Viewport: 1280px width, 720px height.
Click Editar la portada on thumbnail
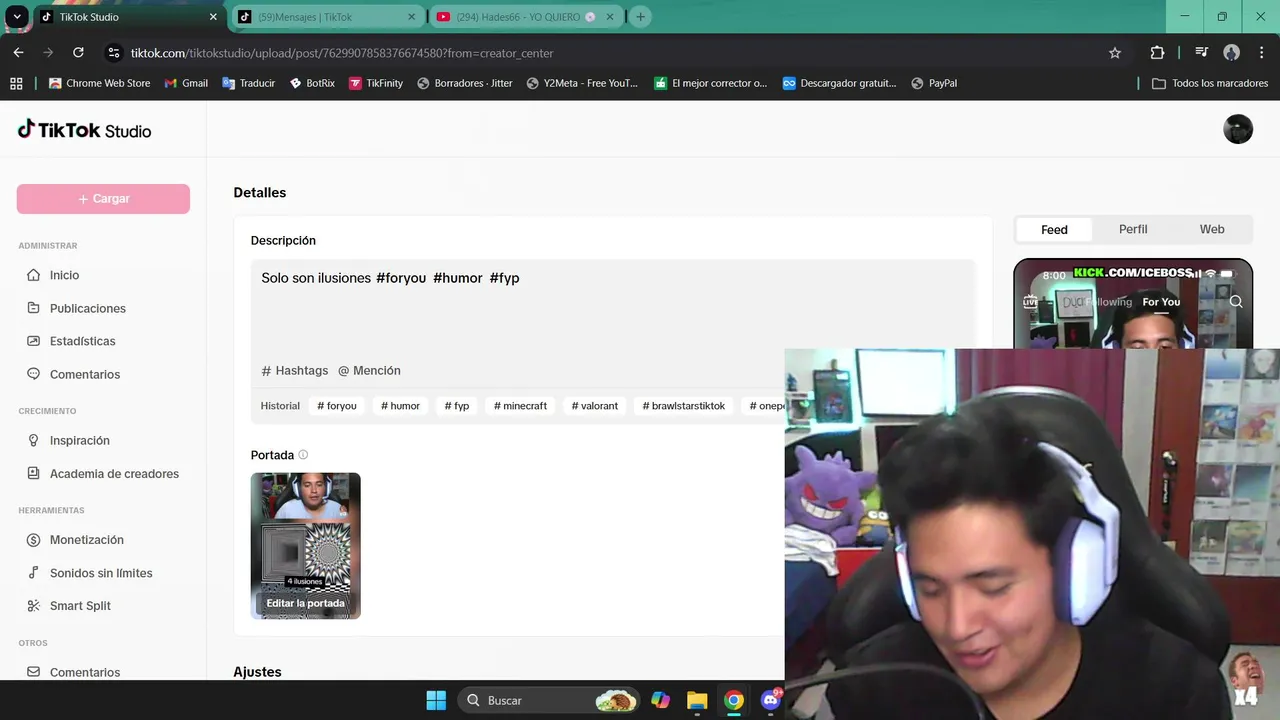tap(305, 603)
